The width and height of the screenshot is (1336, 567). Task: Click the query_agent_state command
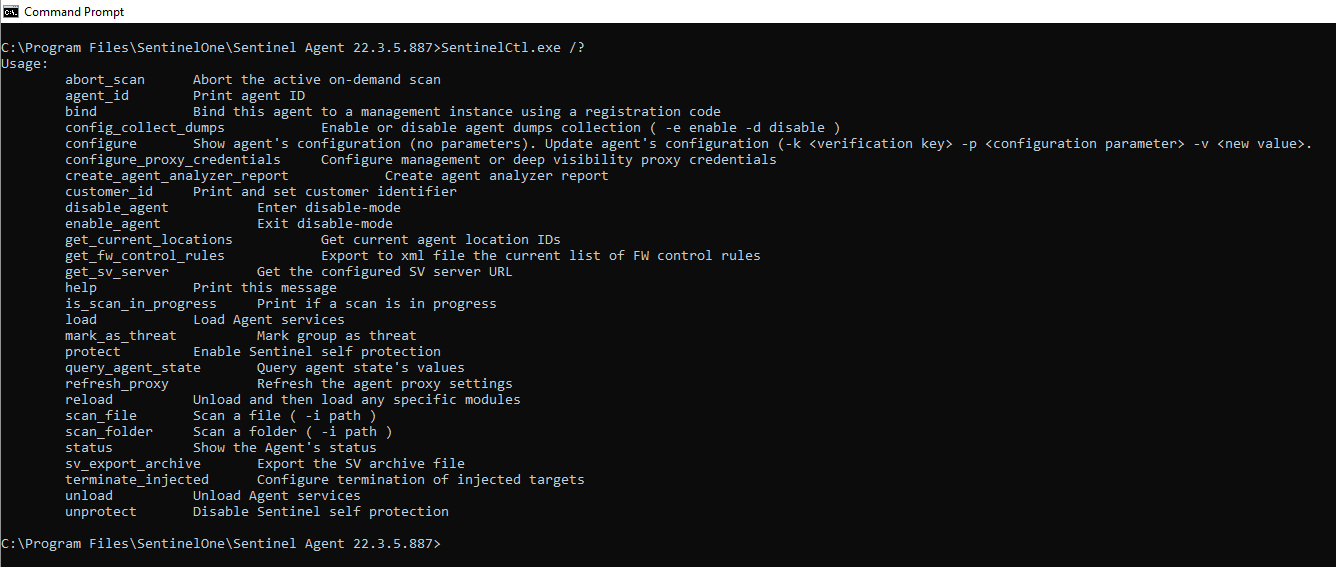coord(133,368)
